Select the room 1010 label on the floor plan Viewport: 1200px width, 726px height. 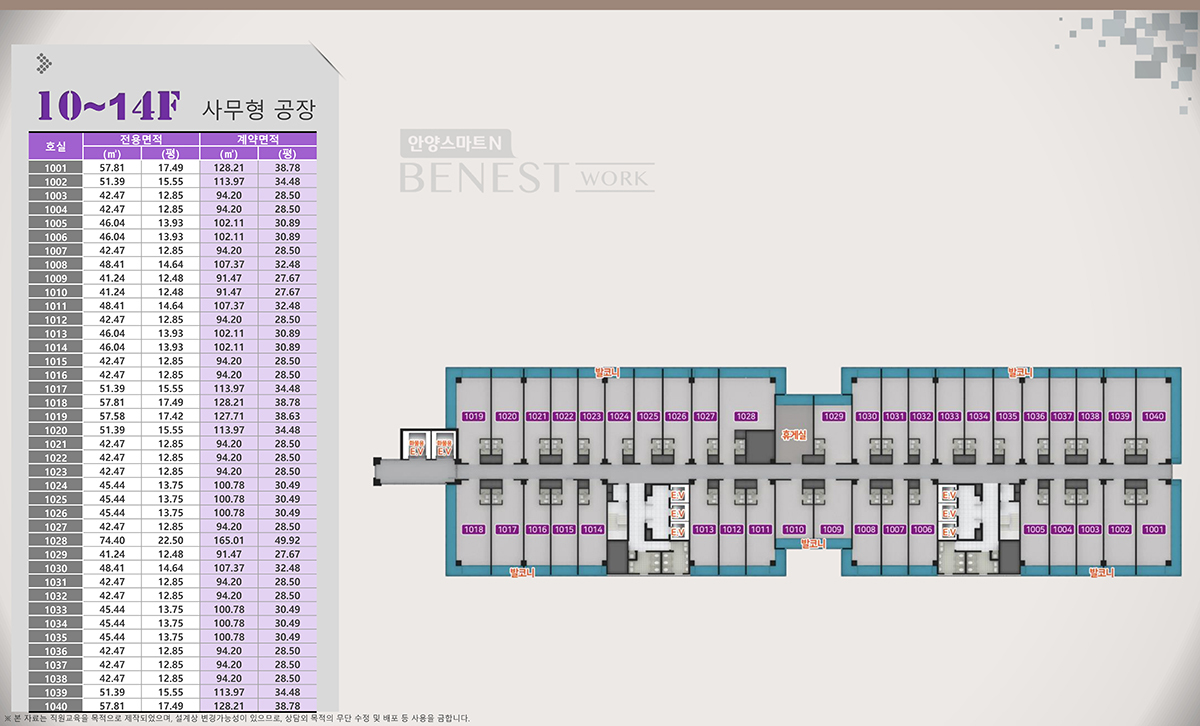tap(794, 529)
